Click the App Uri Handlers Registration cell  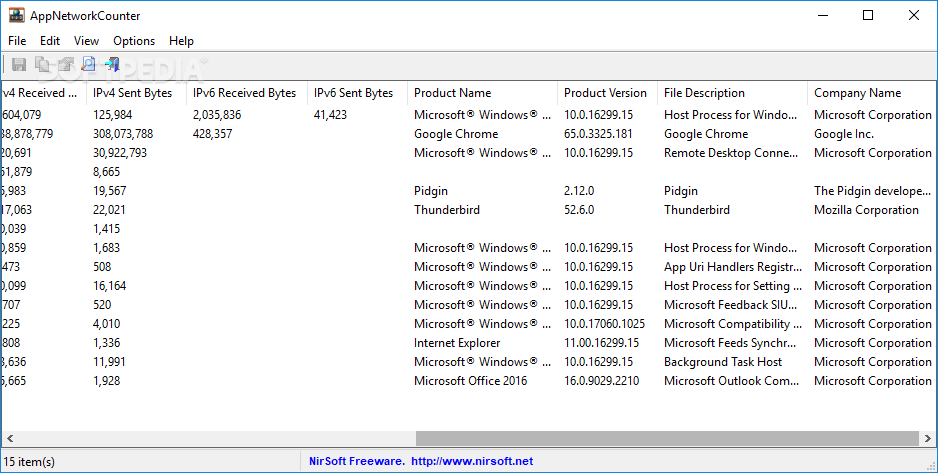click(x=733, y=267)
